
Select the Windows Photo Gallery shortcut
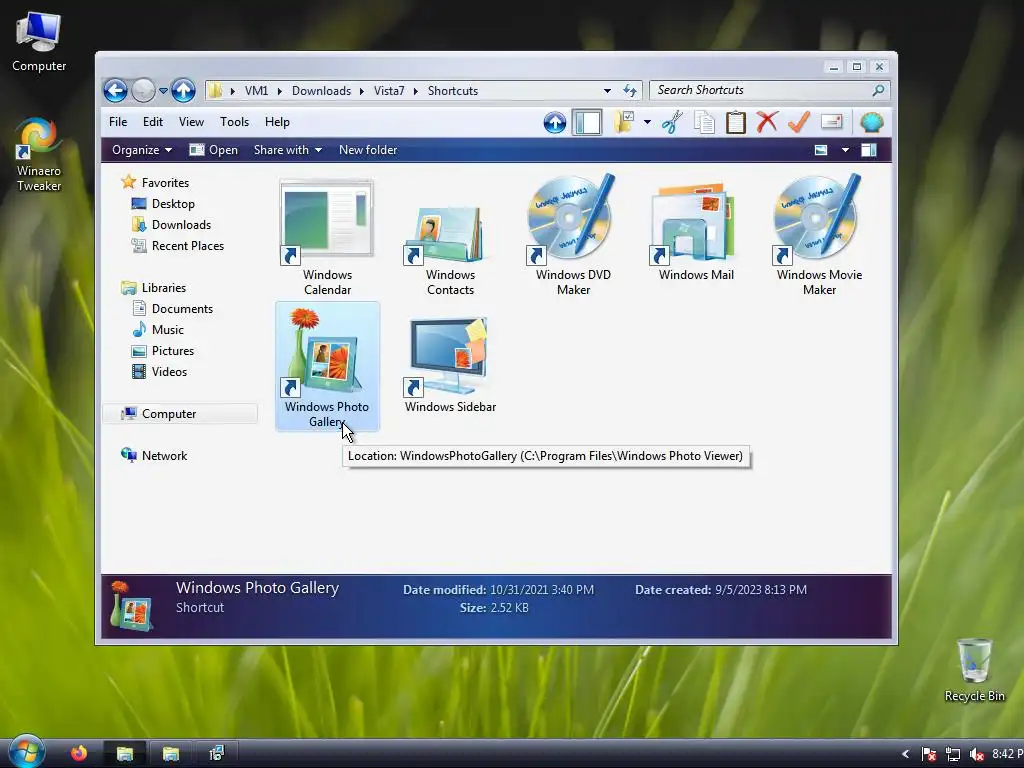327,366
